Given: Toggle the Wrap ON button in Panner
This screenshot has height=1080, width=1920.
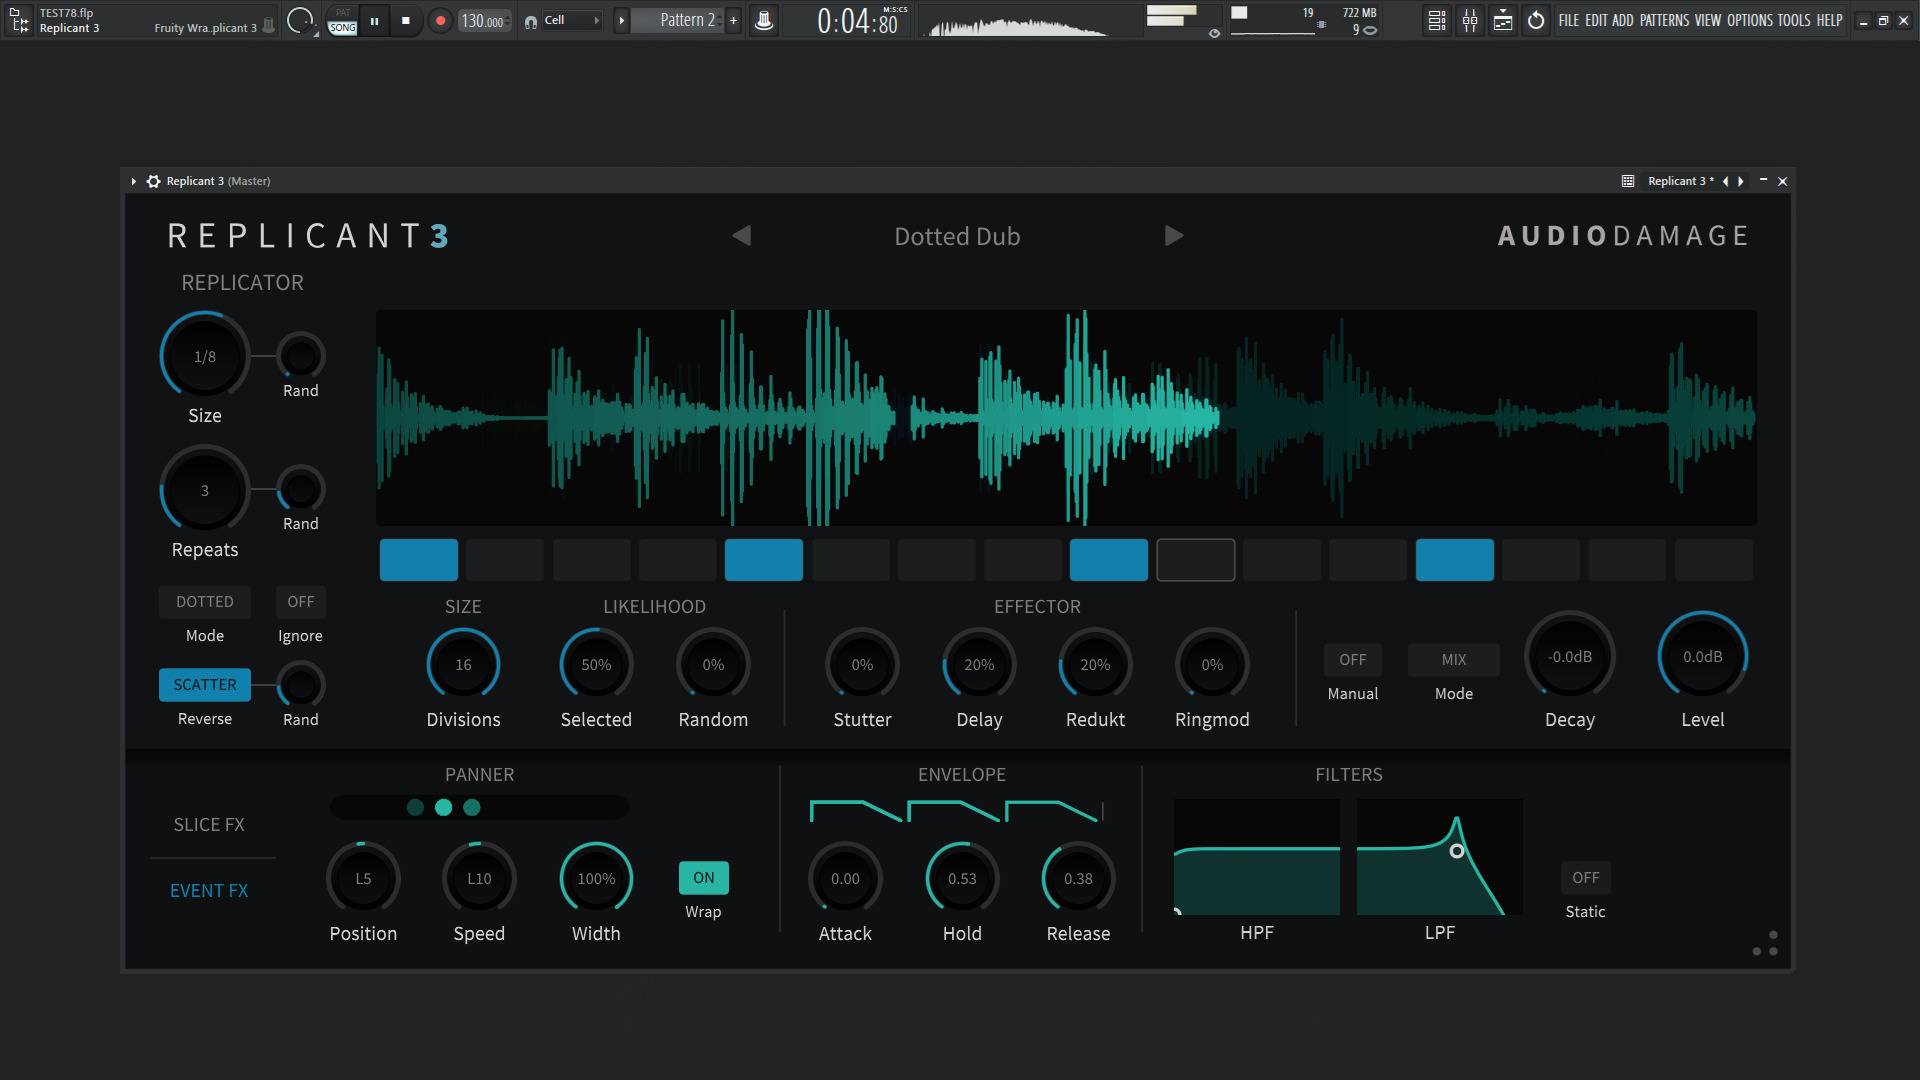Looking at the screenshot, I should coord(703,878).
